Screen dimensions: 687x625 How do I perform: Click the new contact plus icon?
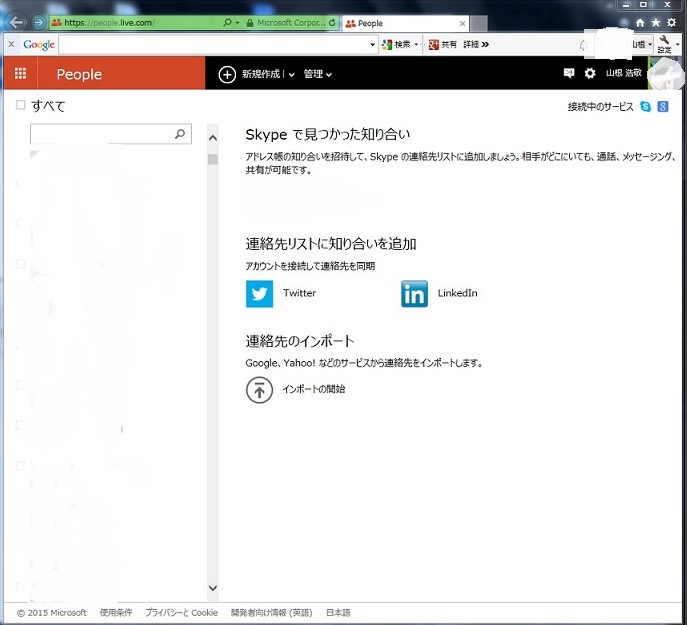[227, 75]
